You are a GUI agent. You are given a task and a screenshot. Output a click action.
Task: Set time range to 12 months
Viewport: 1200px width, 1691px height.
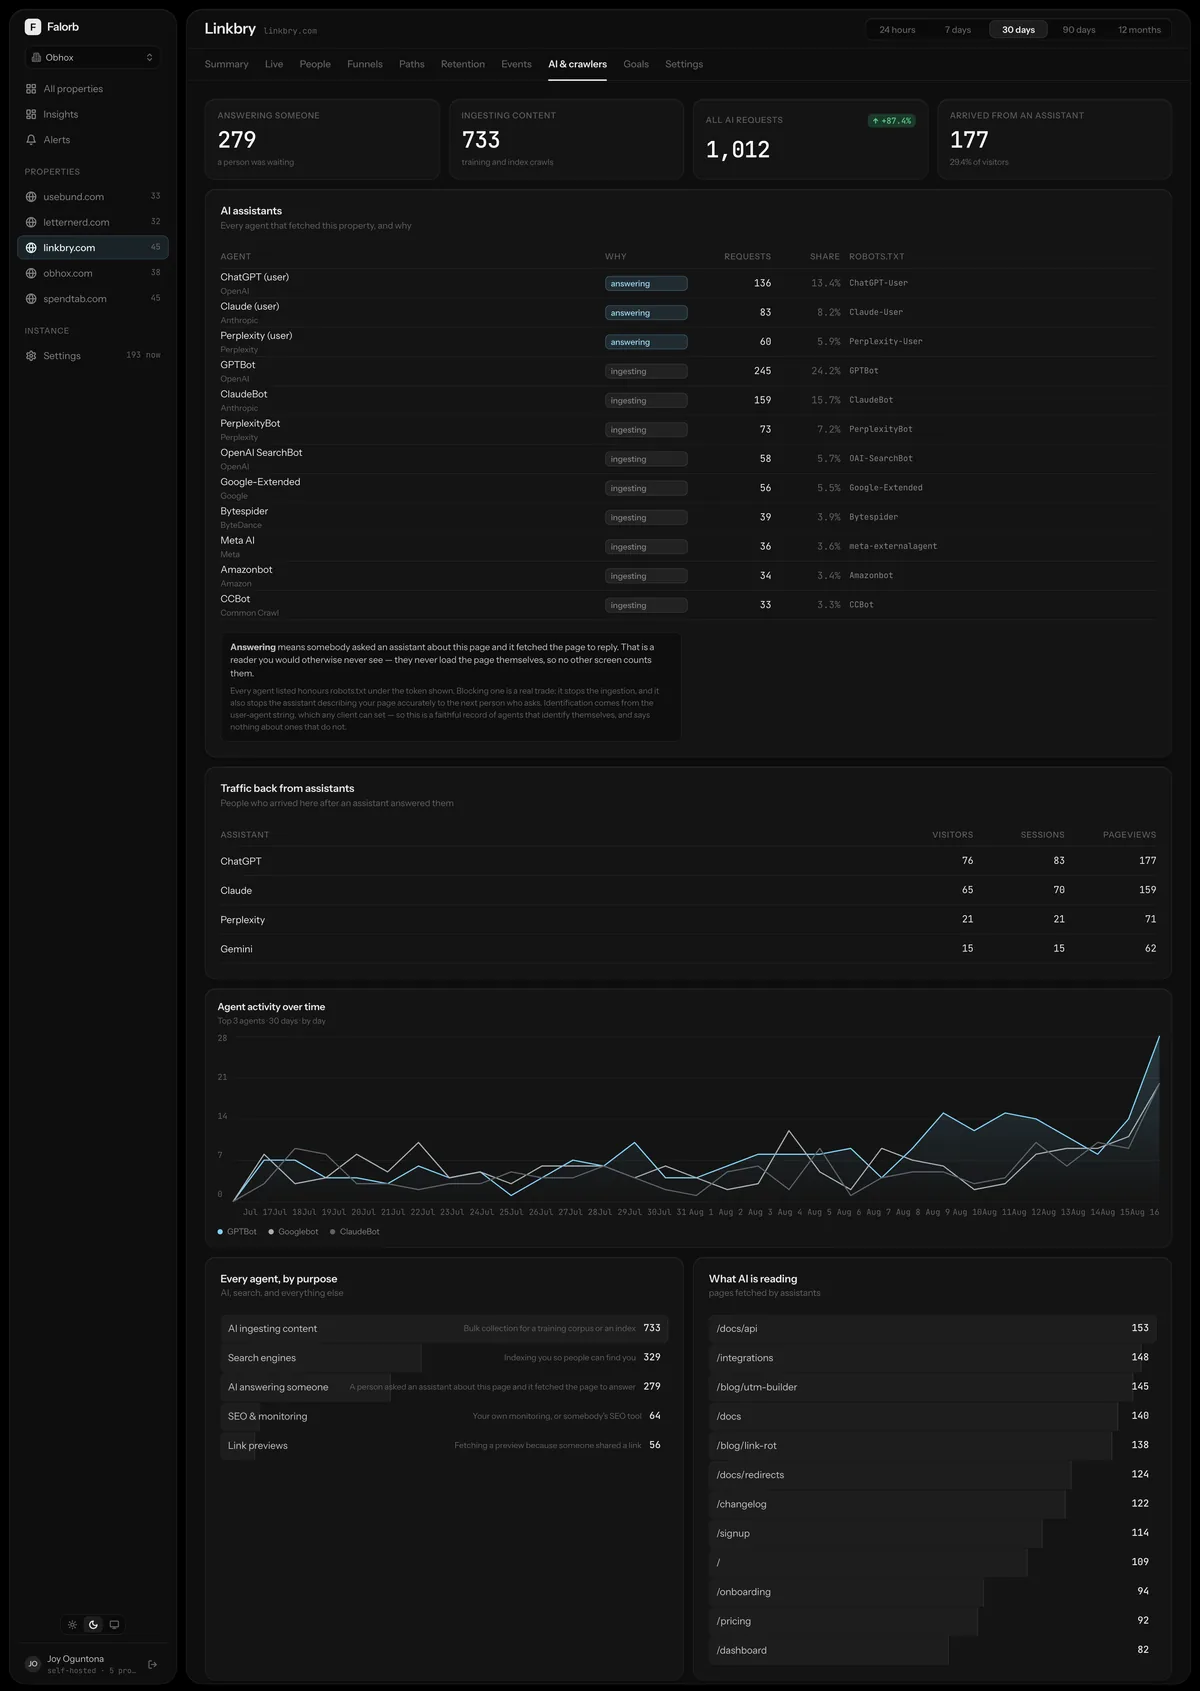[x=1140, y=30]
